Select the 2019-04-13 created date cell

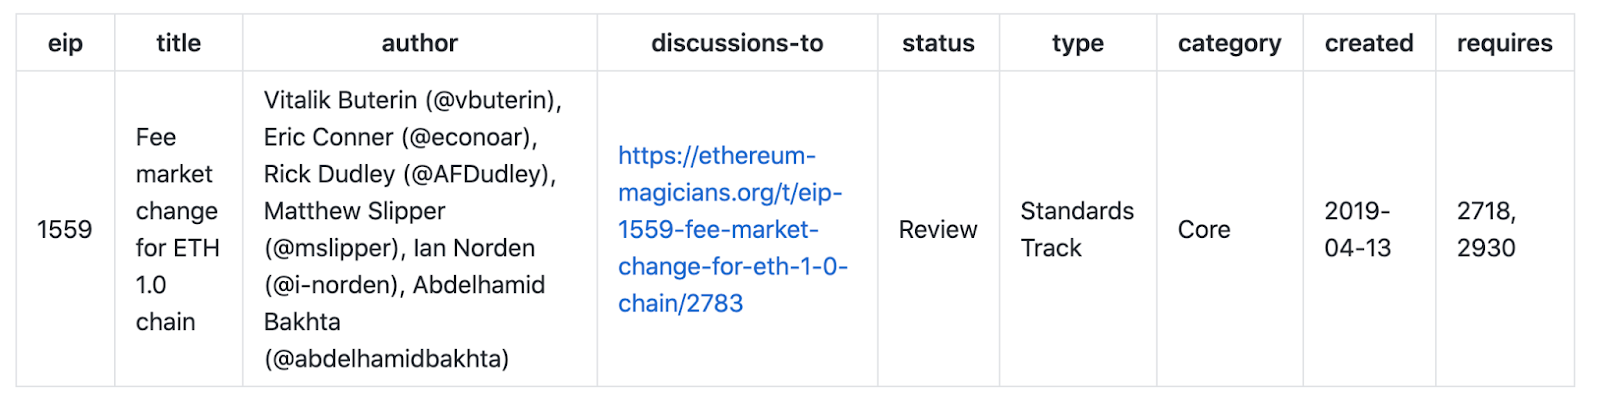[1357, 229]
